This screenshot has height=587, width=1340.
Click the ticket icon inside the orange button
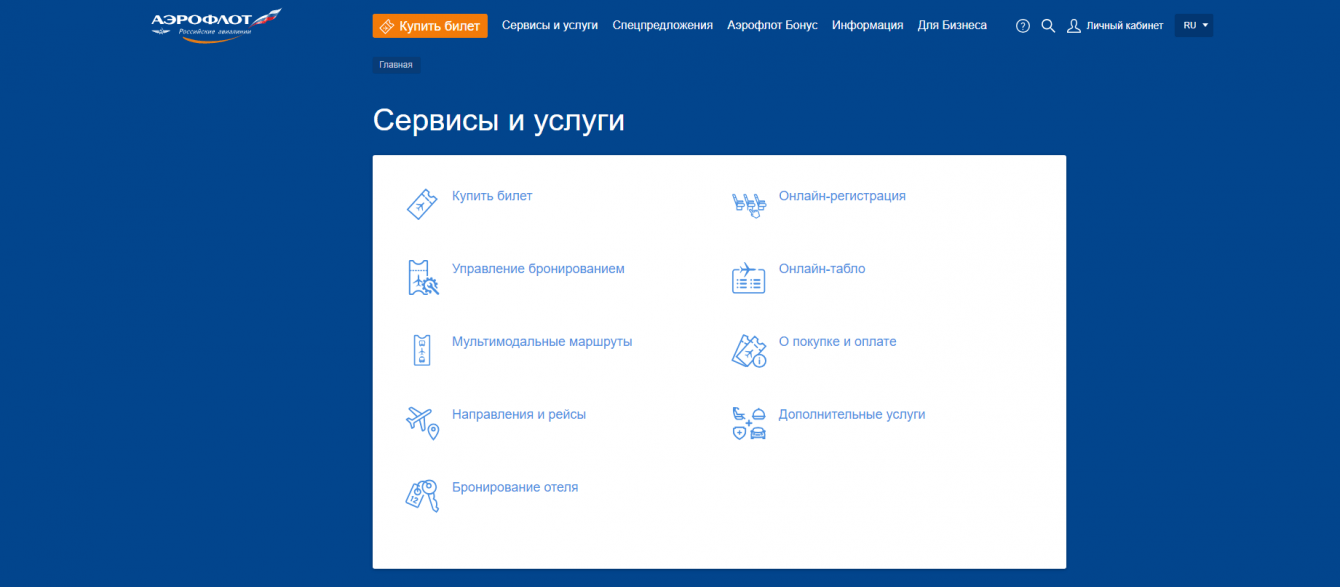pos(387,26)
